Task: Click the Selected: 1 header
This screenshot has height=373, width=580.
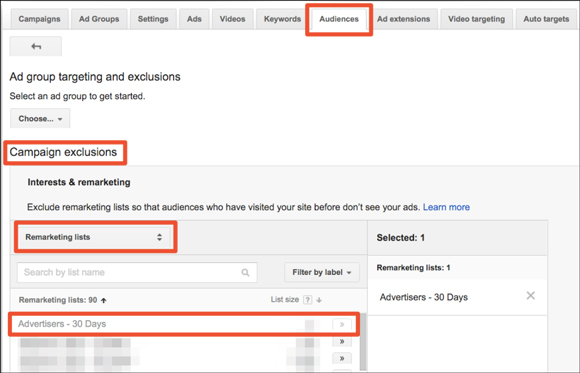Action: (401, 238)
